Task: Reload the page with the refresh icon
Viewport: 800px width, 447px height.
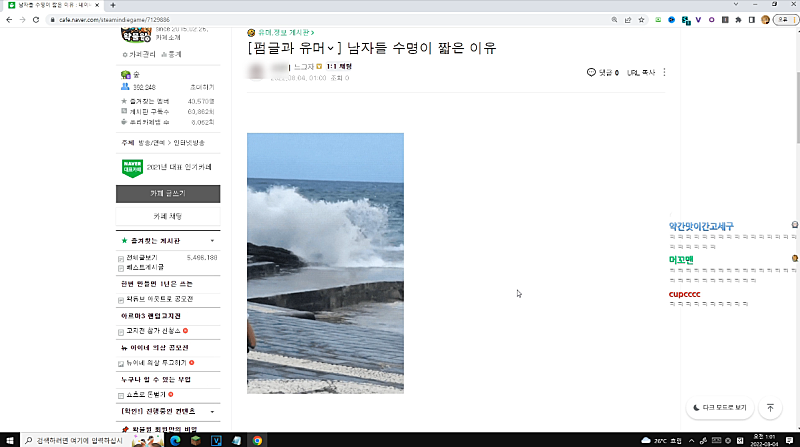Action: [38, 19]
